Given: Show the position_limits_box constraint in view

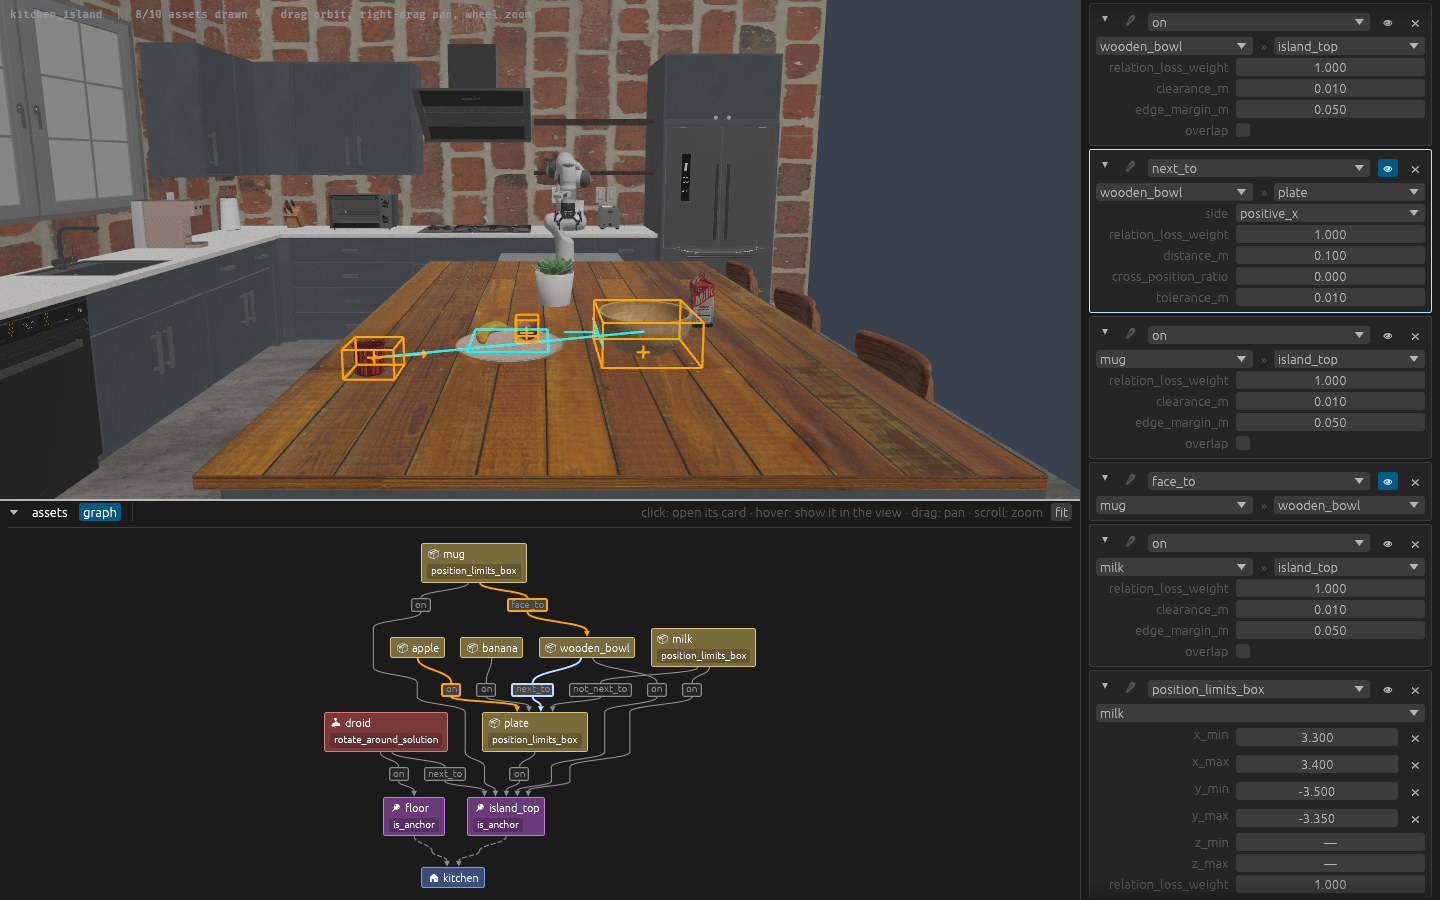Looking at the screenshot, I should tap(1388, 690).
